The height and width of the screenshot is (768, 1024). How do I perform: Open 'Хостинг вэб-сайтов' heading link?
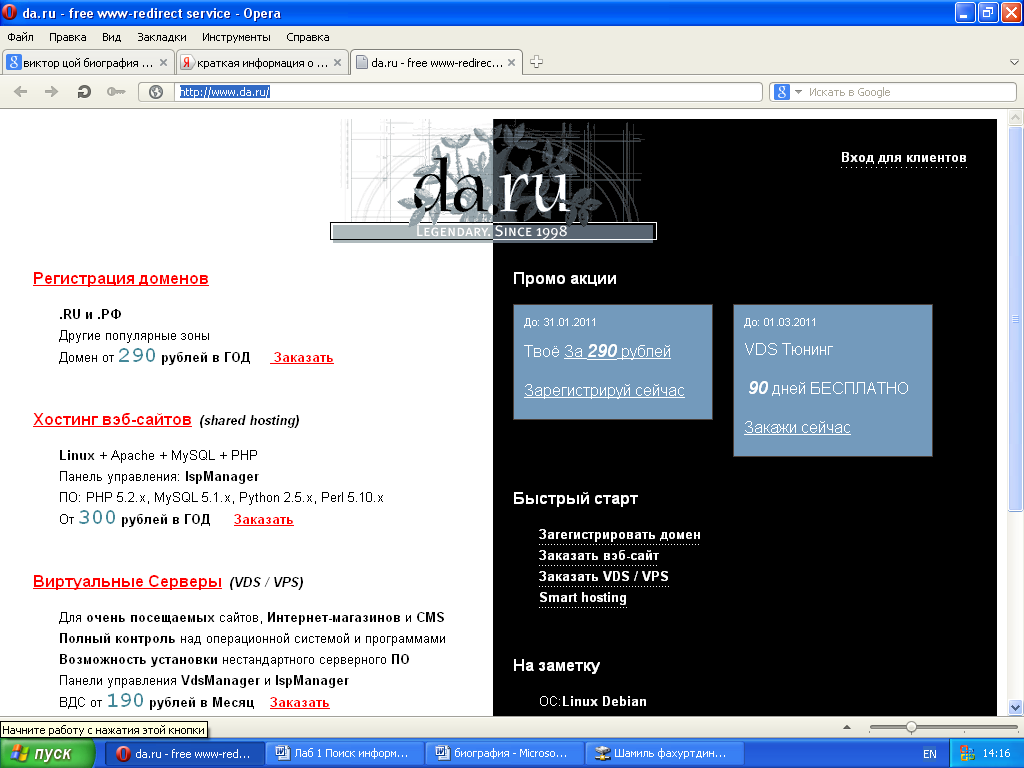(x=112, y=419)
